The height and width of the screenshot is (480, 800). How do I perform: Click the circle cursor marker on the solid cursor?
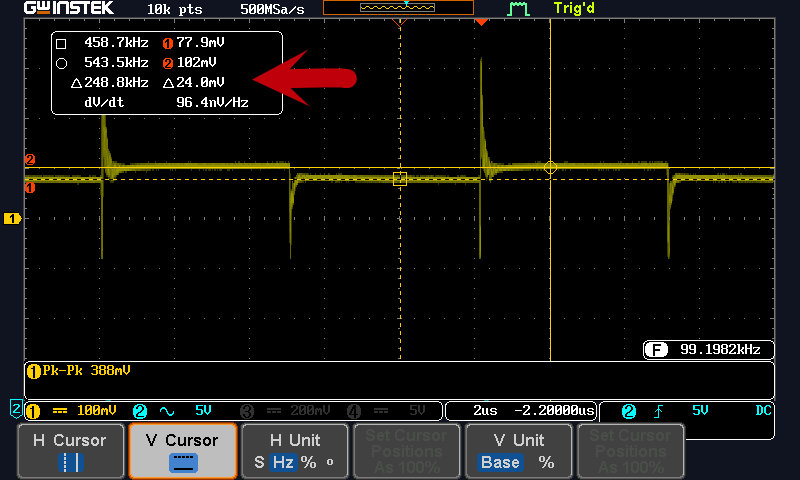550,167
